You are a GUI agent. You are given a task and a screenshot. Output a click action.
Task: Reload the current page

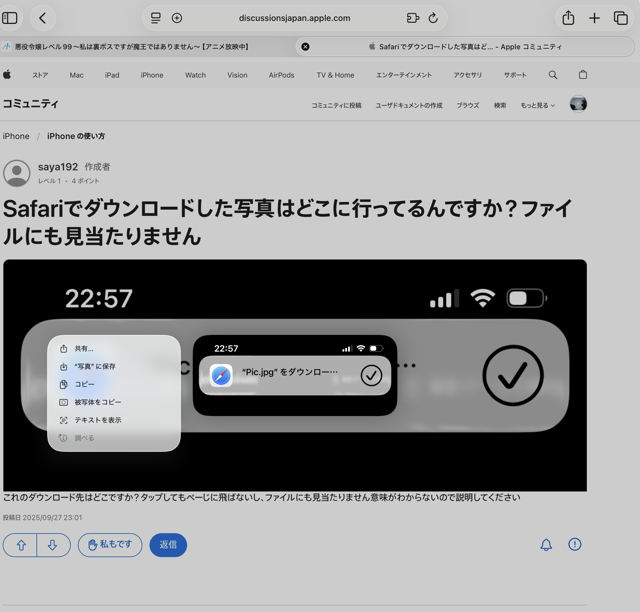pos(433,18)
